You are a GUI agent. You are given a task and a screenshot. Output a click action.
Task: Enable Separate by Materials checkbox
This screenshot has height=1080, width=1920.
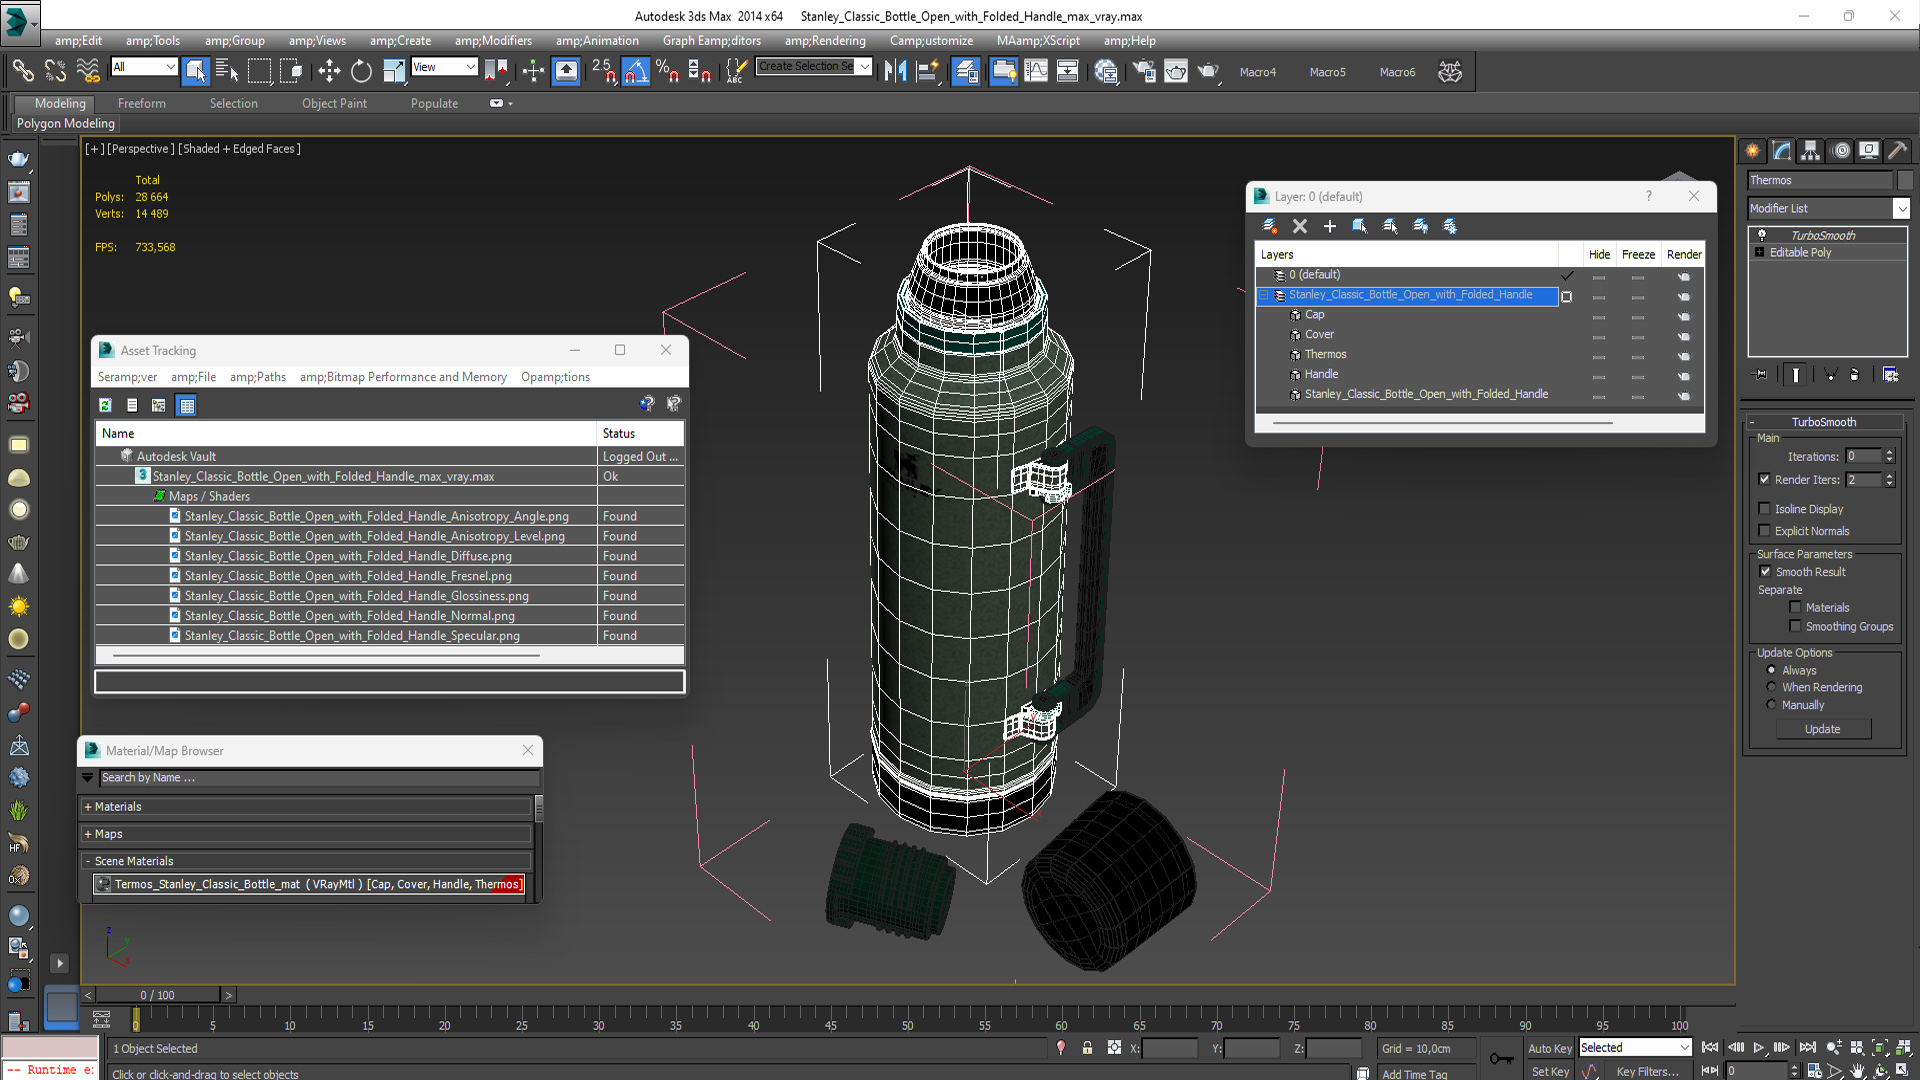(x=1795, y=608)
